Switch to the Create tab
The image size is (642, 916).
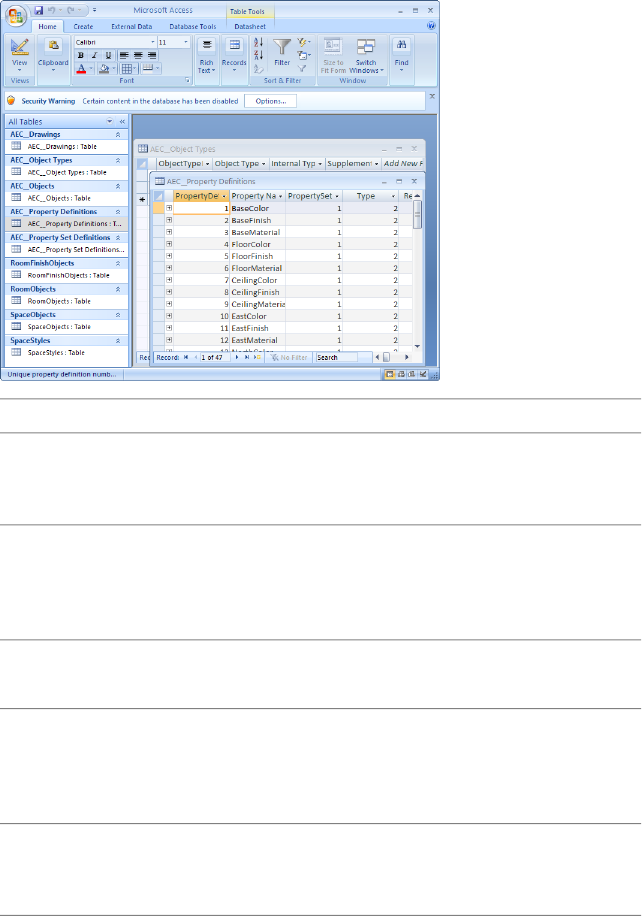tap(83, 26)
